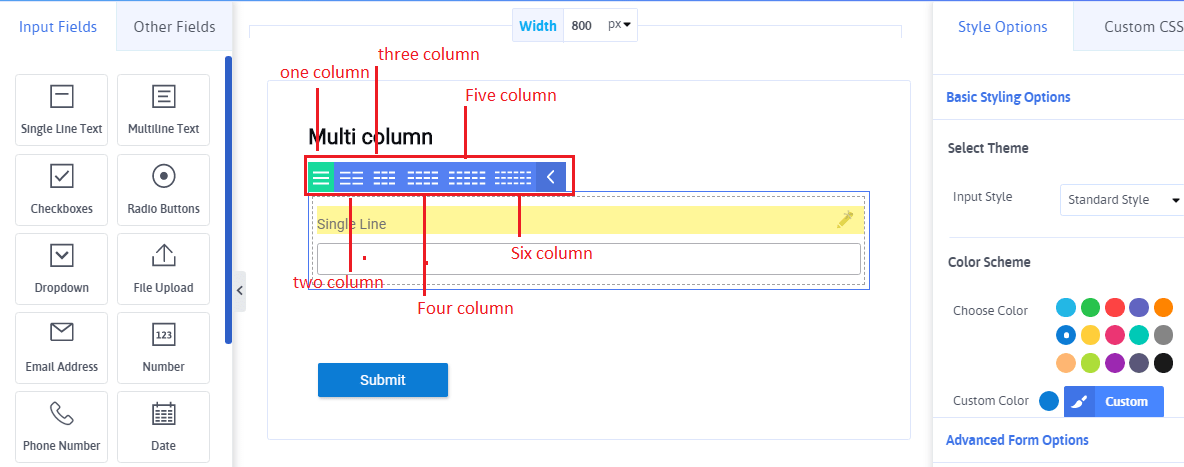Choose the two column layout icon

point(351,178)
